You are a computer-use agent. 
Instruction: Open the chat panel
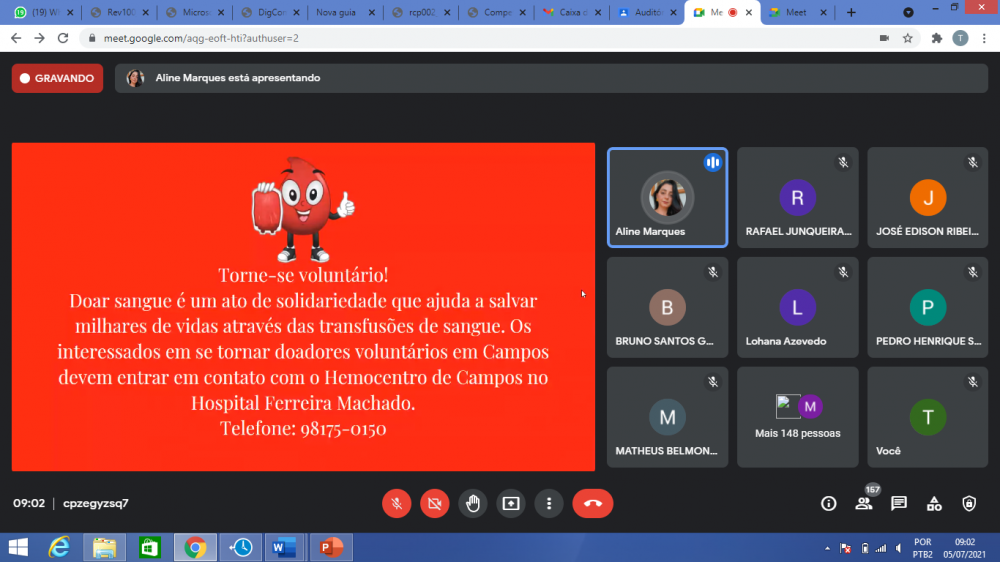click(899, 504)
